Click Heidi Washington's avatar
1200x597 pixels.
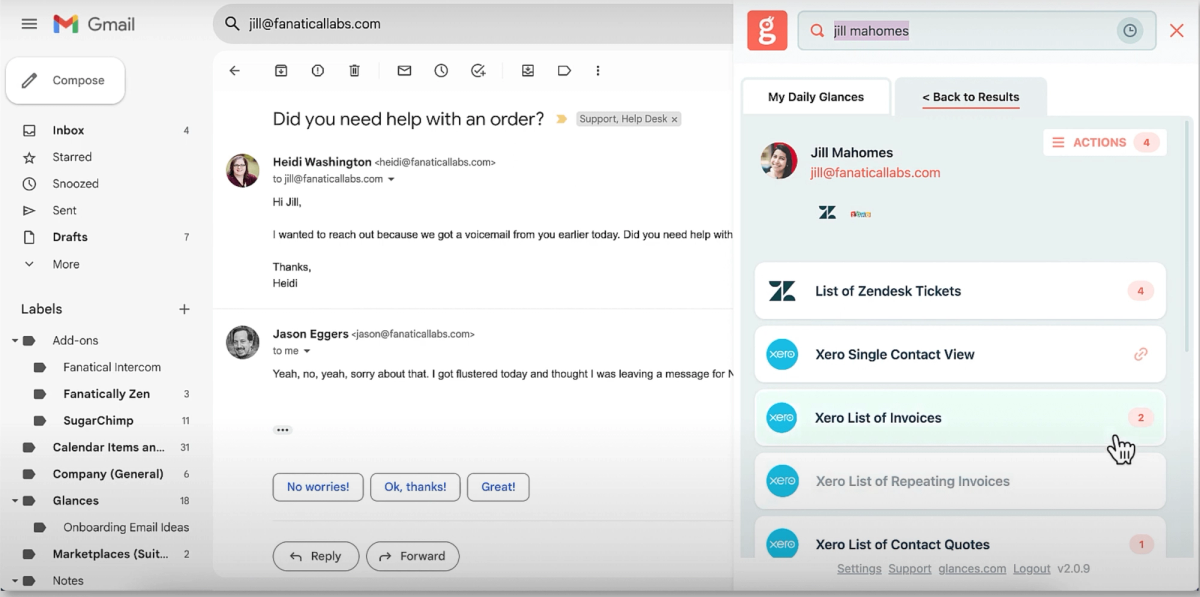[243, 170]
